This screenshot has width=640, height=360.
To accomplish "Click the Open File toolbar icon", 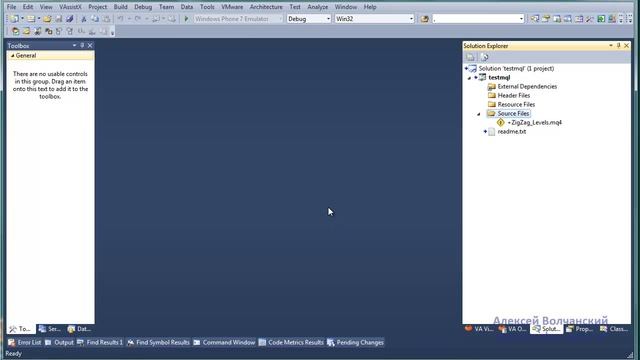I will click(x=47, y=19).
